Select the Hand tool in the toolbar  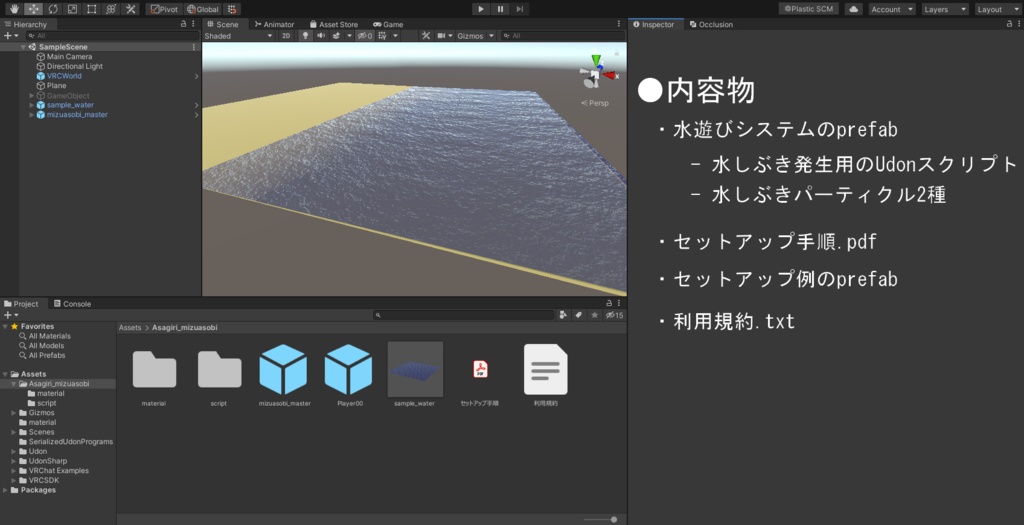[14, 9]
